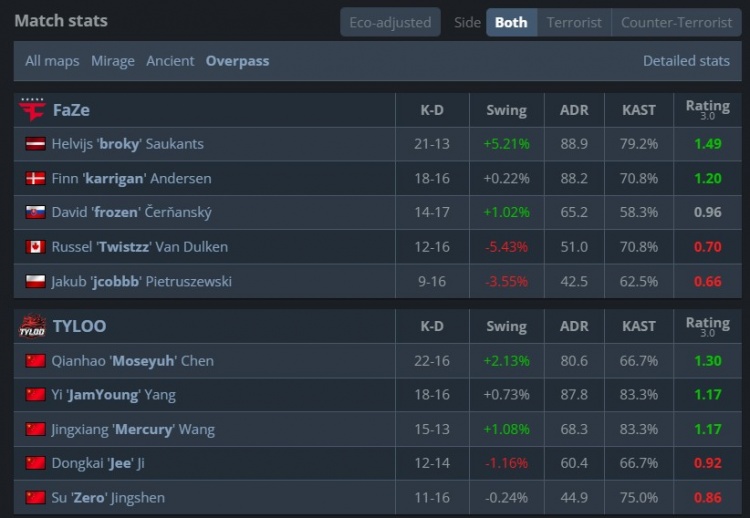Click the Chinese flag beside Moseyuh
Image resolution: width=750 pixels, height=518 pixels.
(x=35, y=361)
